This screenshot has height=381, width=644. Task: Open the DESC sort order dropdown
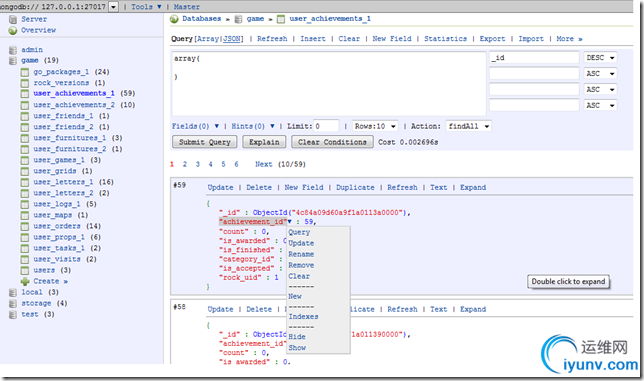tap(600, 58)
